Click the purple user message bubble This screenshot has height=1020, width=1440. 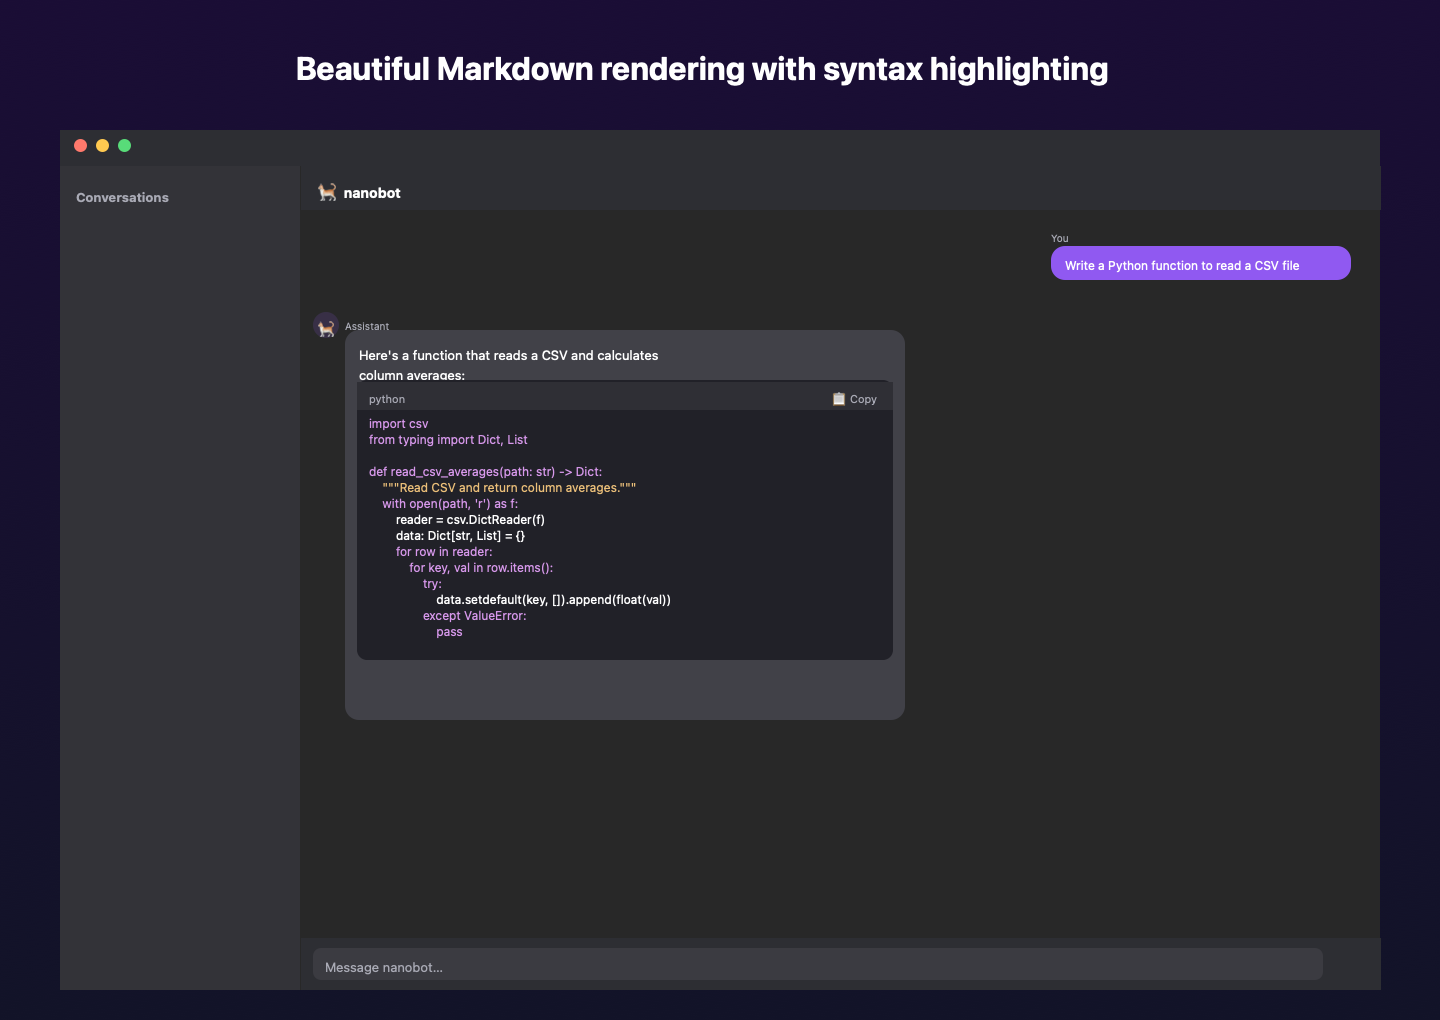point(1200,263)
